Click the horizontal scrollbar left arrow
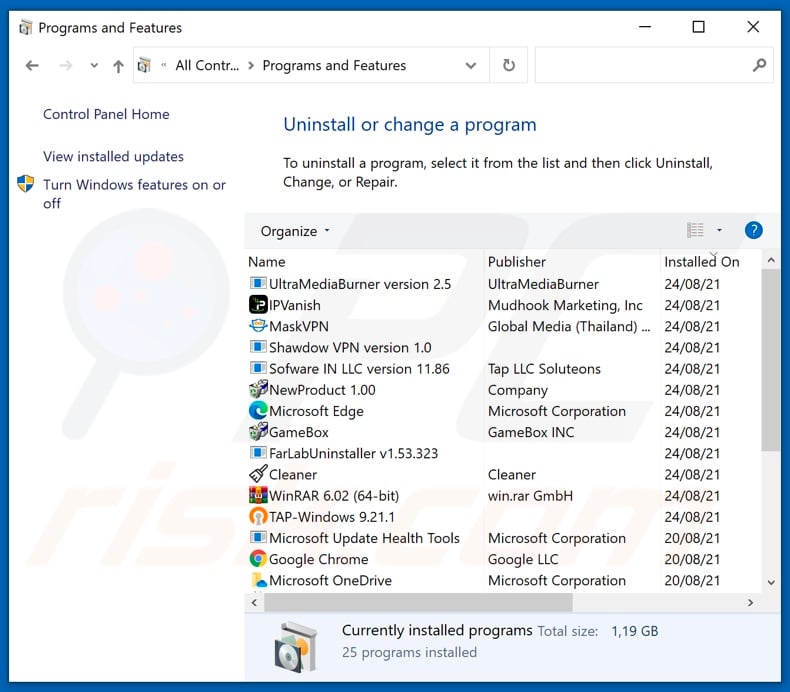The image size is (790, 692). pos(254,602)
